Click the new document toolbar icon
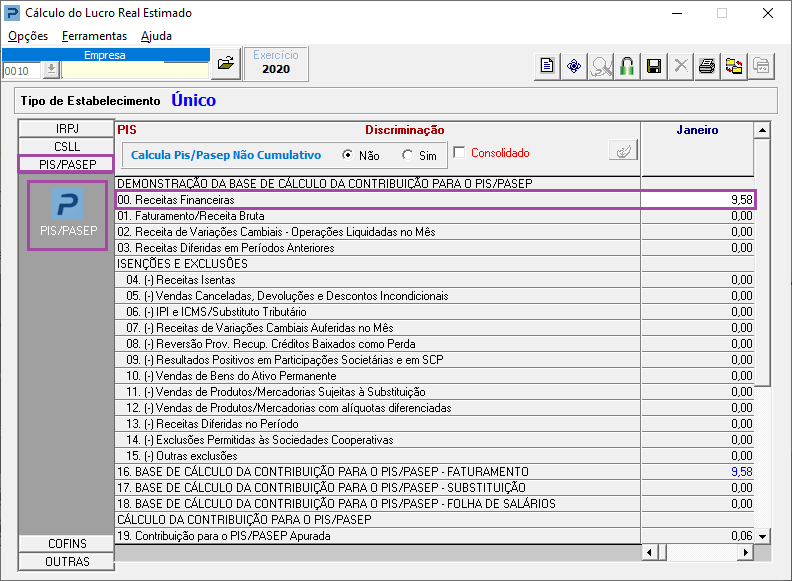The height and width of the screenshot is (581, 792). click(x=547, y=66)
